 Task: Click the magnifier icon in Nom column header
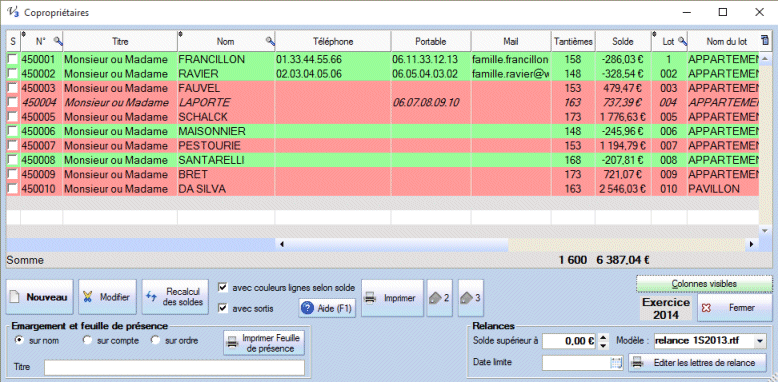coord(270,42)
